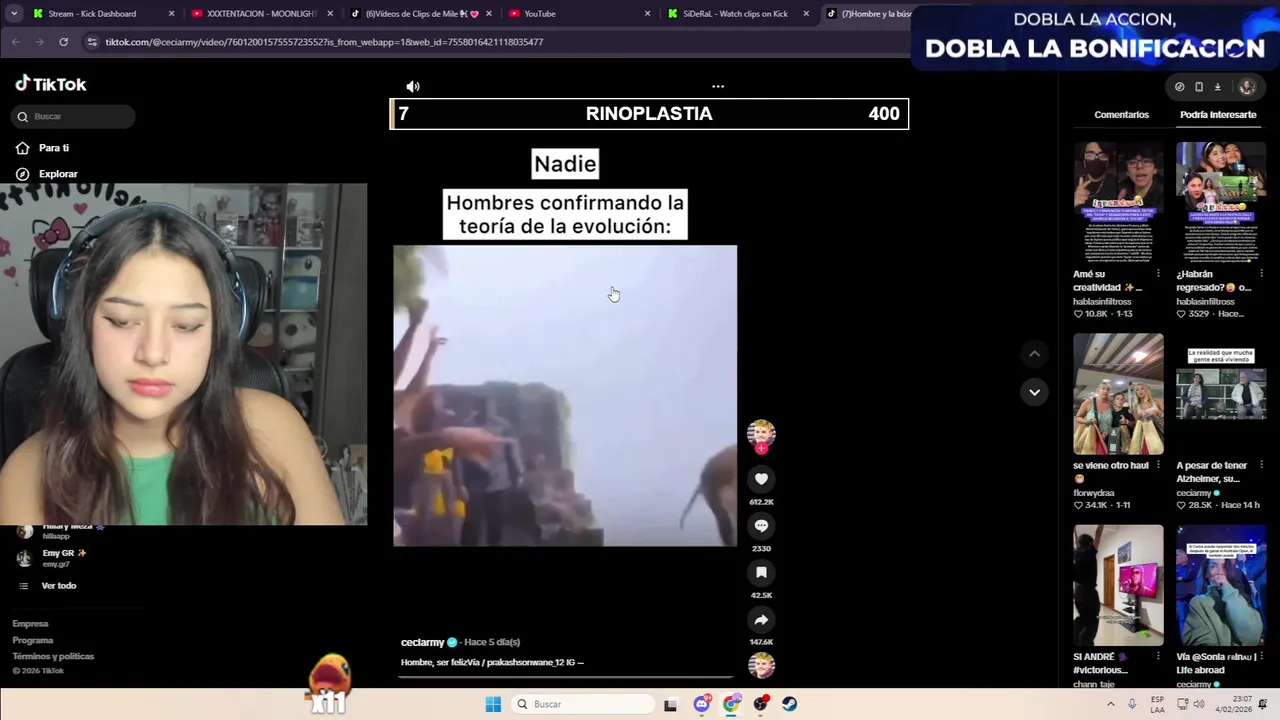
Task: Open the ceciarmy creator avatar beside video
Action: [x=761, y=433]
